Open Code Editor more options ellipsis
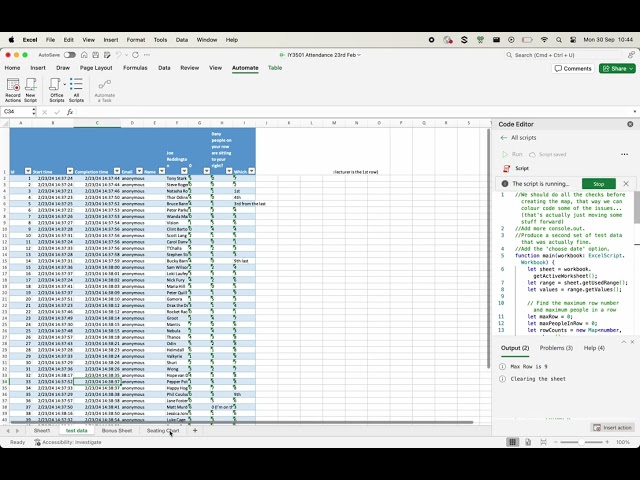640x480 pixels. (624, 154)
